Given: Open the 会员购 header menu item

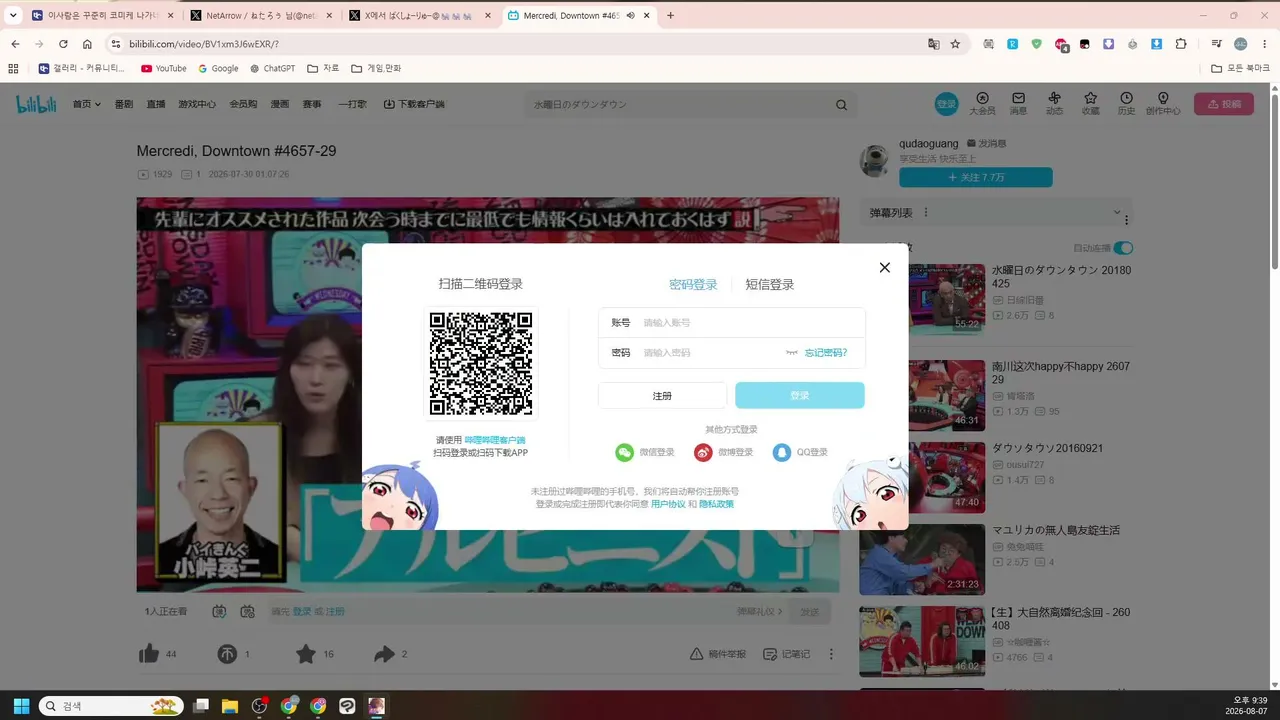Looking at the screenshot, I should click(243, 104).
